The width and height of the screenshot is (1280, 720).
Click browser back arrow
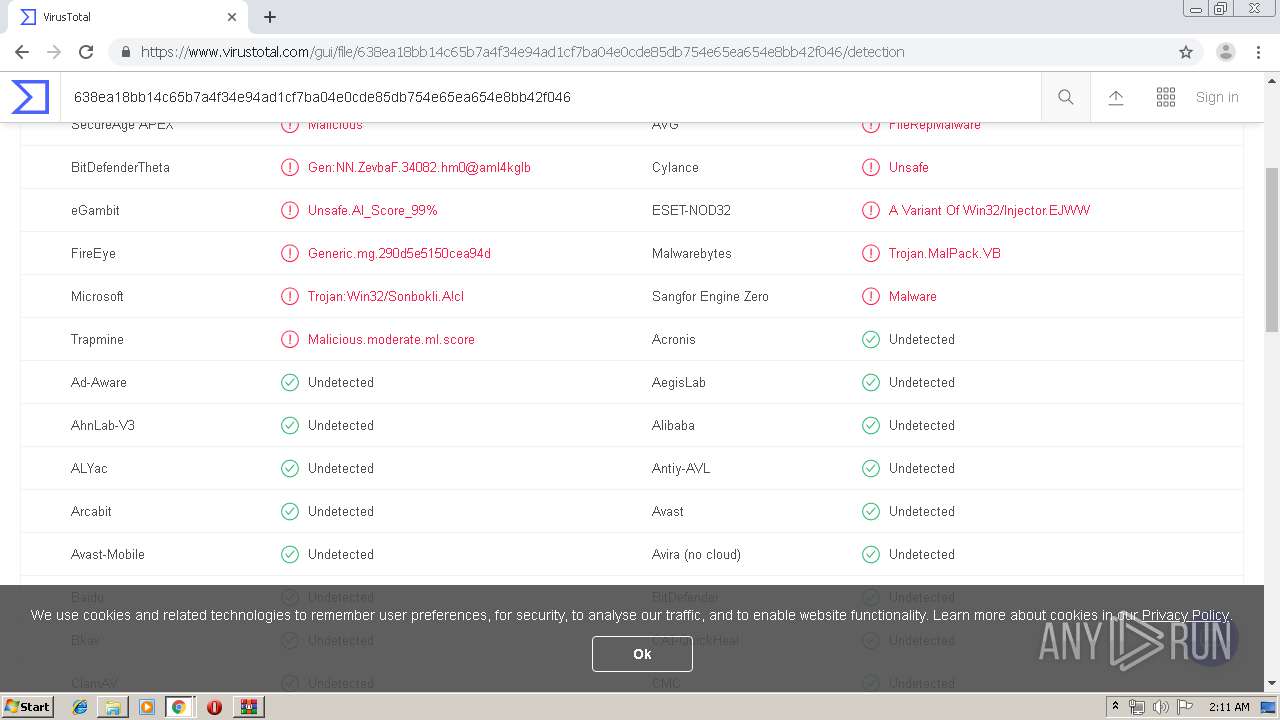[22, 52]
